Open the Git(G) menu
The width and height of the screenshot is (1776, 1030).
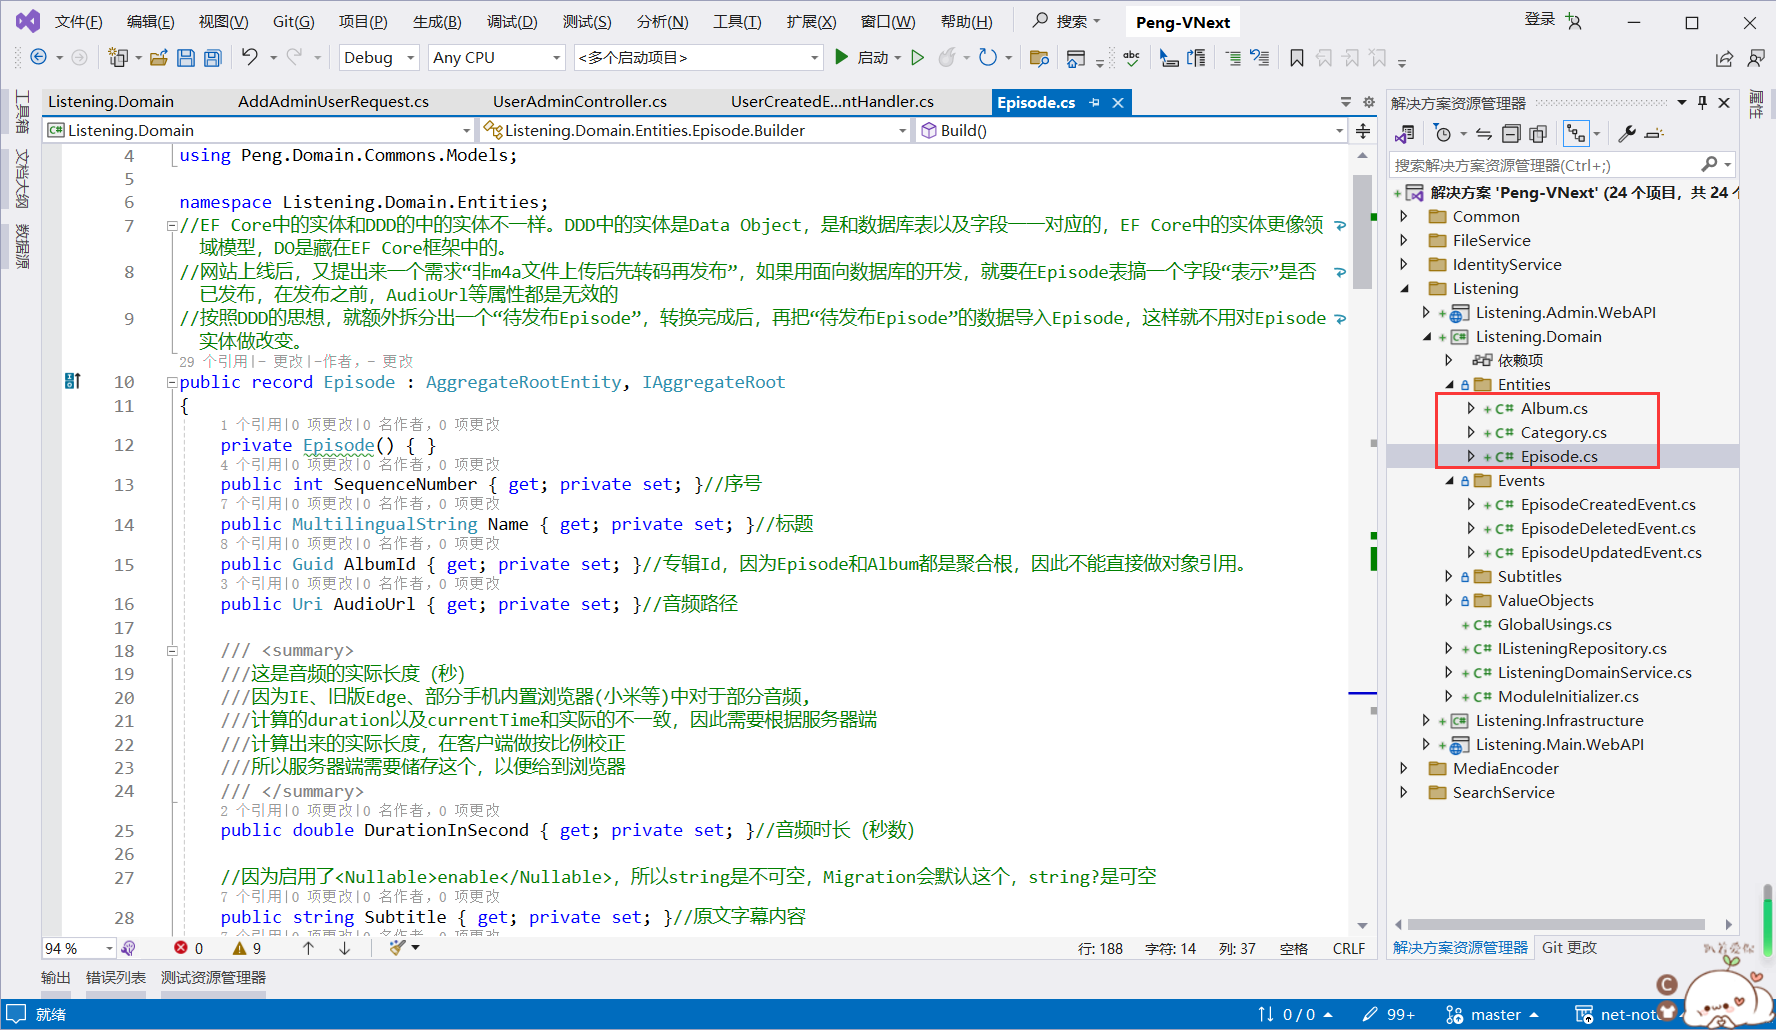[x=293, y=21]
